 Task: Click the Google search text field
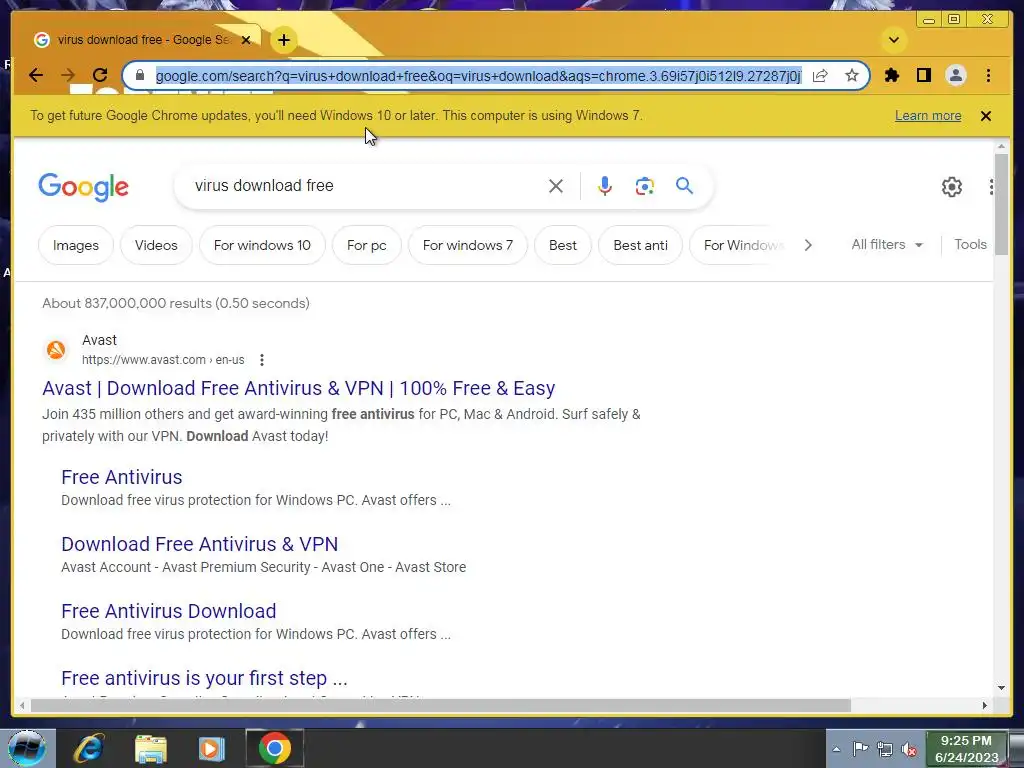pos(366,186)
